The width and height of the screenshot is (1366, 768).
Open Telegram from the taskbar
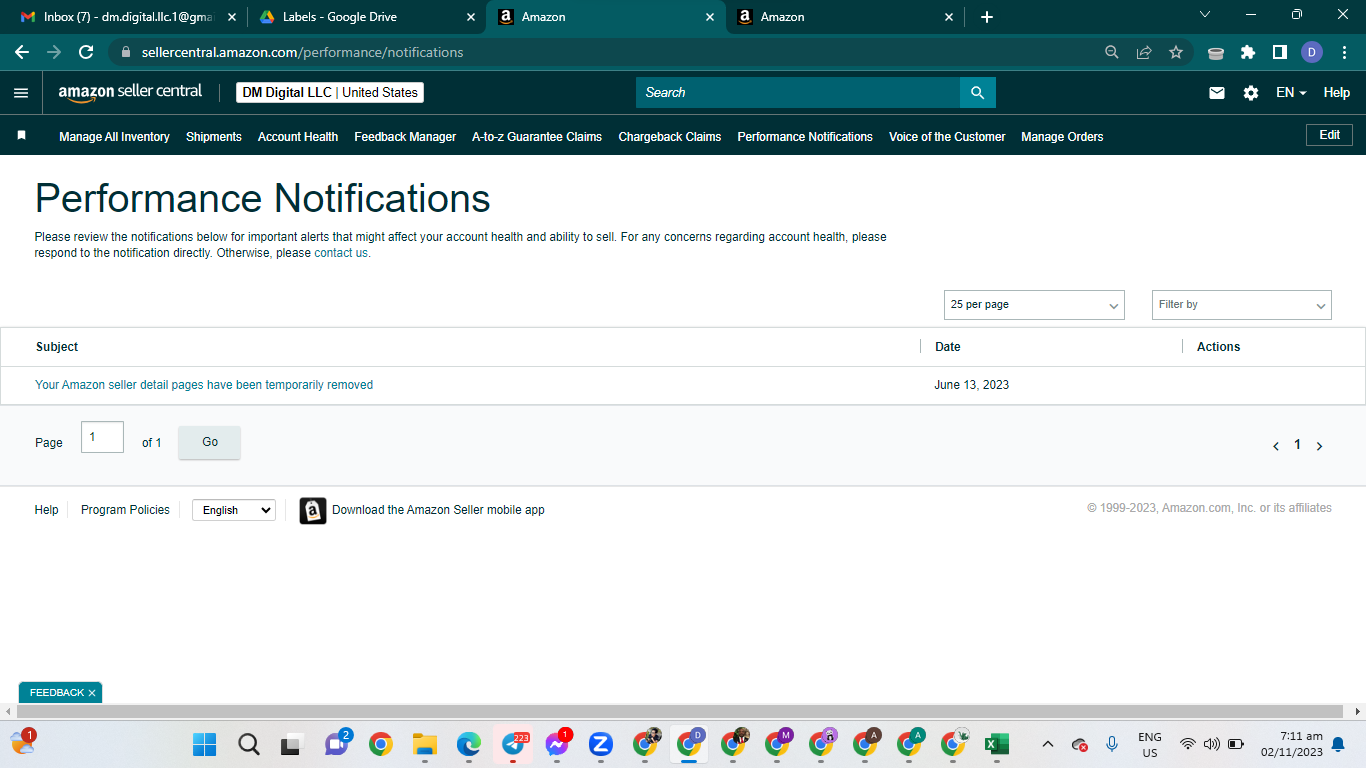514,744
